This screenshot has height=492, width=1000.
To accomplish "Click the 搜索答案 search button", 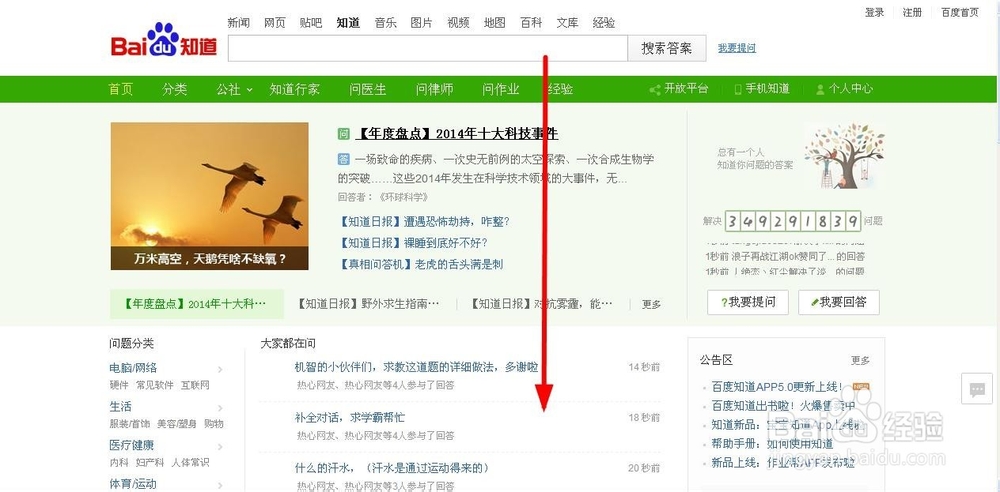I will point(666,48).
